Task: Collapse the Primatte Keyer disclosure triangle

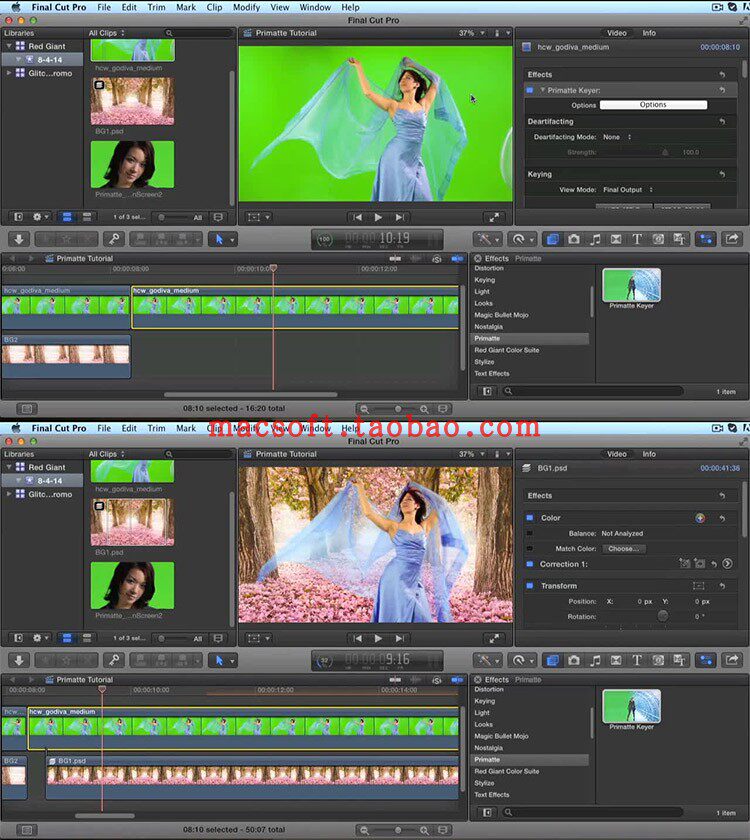Action: point(542,90)
